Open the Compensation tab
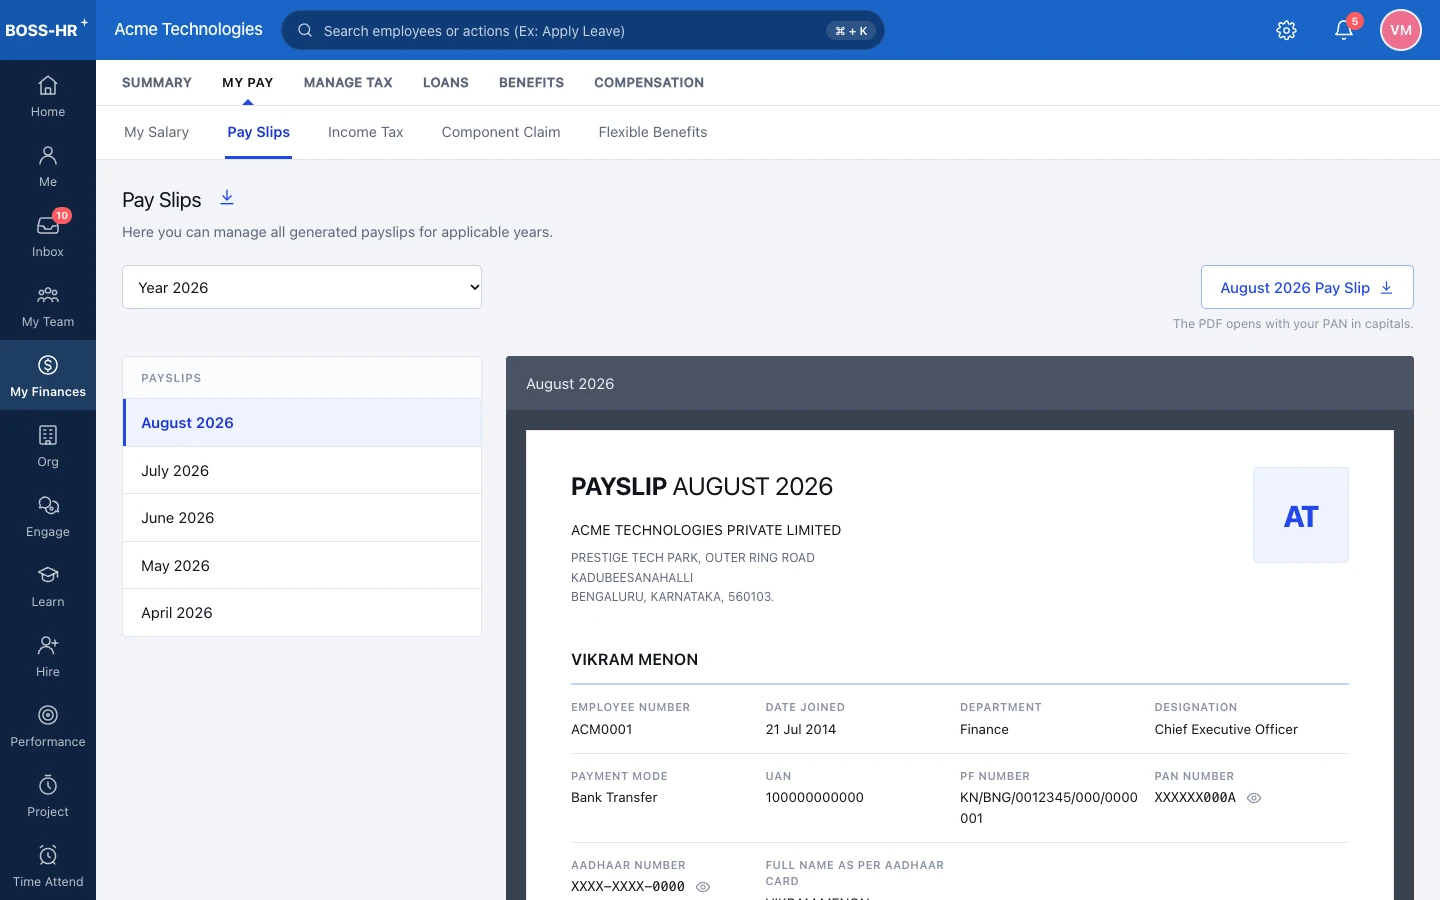Screen dimensions: 1440x900 click(649, 83)
